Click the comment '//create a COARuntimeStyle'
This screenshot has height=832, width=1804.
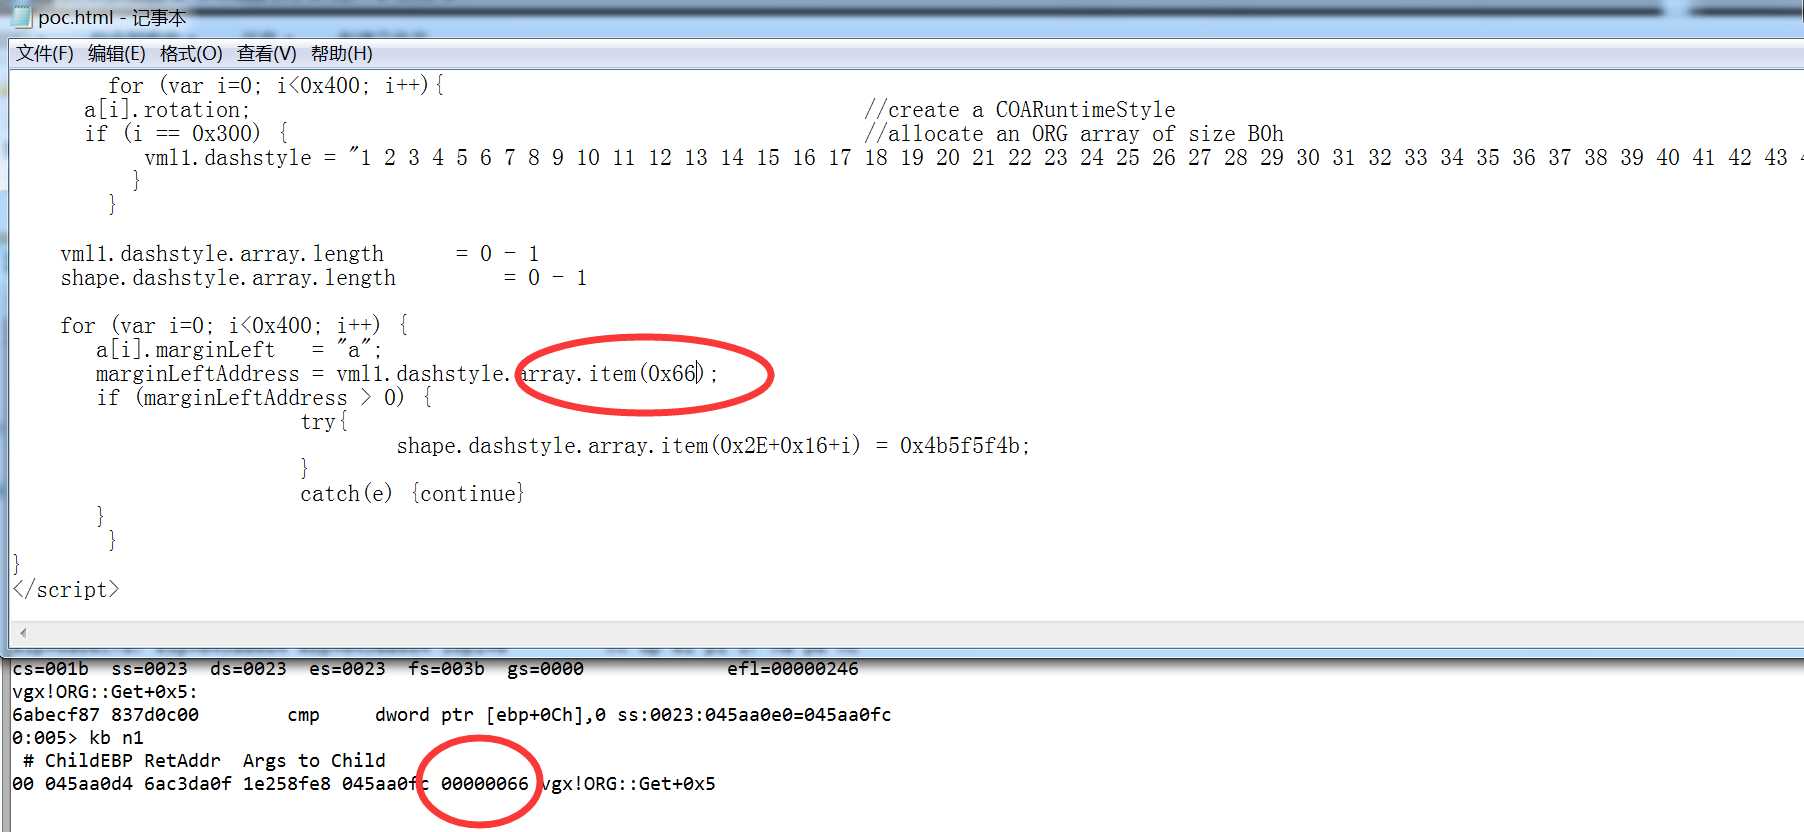pos(1020,110)
